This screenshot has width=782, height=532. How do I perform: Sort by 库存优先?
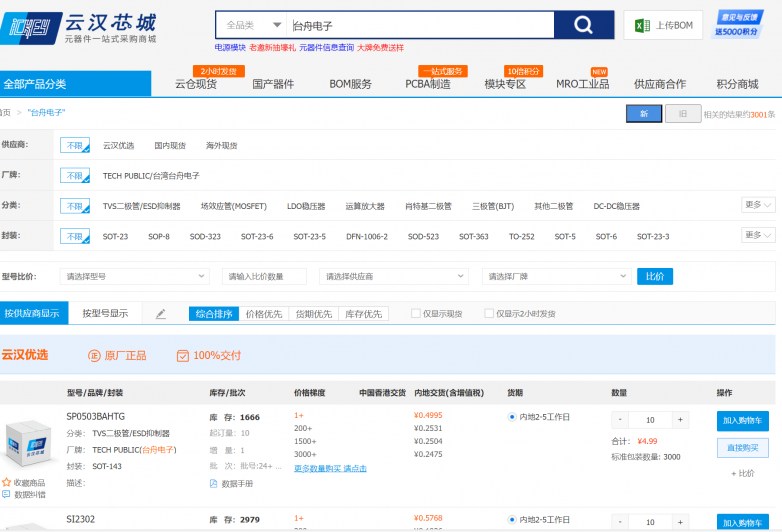click(364, 314)
